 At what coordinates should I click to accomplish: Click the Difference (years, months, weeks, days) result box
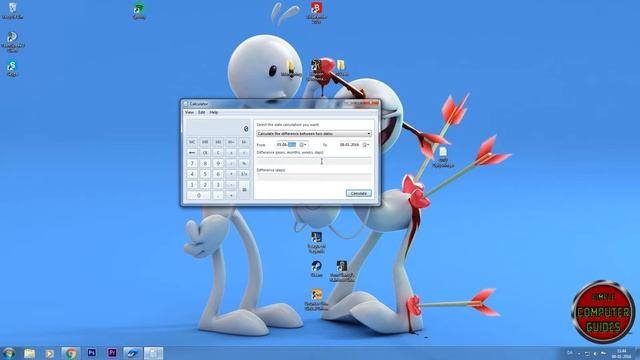pyautogui.click(x=314, y=161)
